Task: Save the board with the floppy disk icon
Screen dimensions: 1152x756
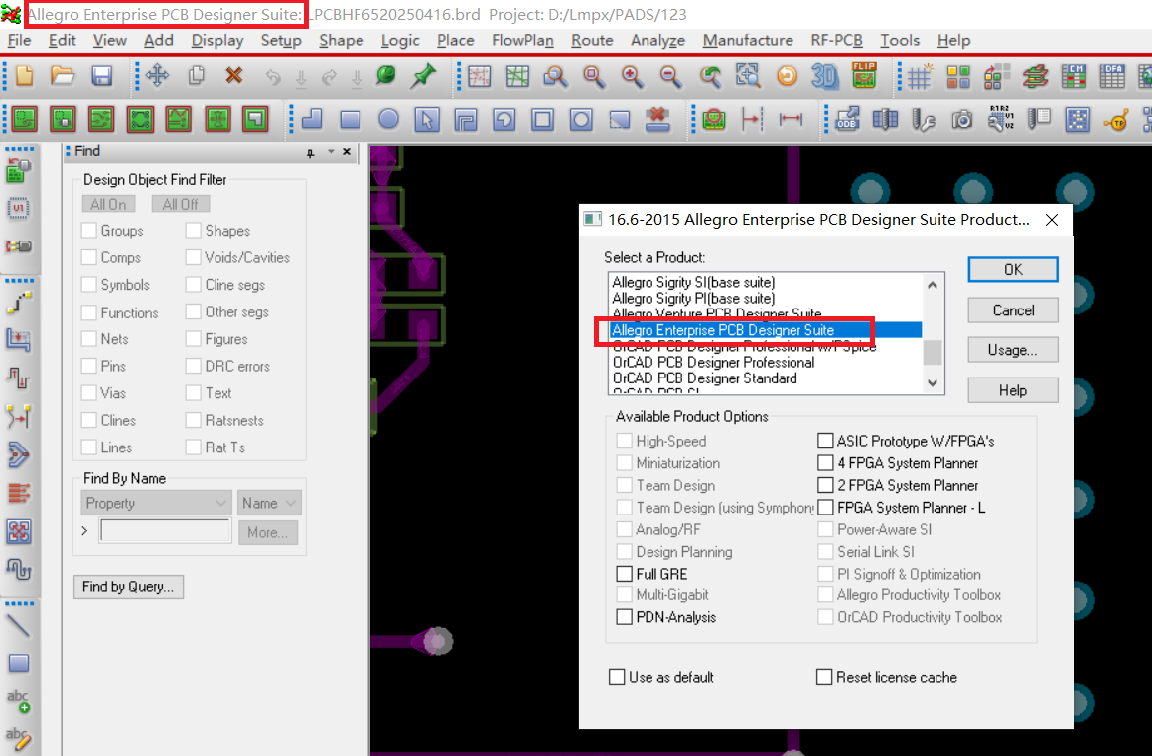Action: tap(101, 76)
